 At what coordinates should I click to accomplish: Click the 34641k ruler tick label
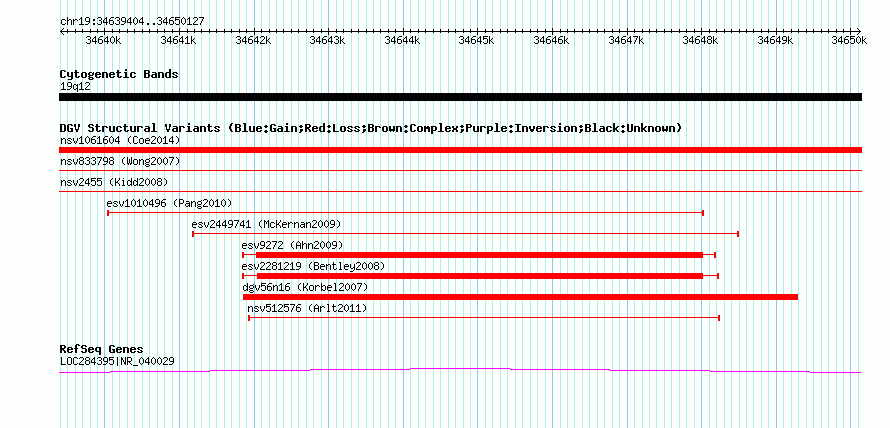[x=178, y=40]
